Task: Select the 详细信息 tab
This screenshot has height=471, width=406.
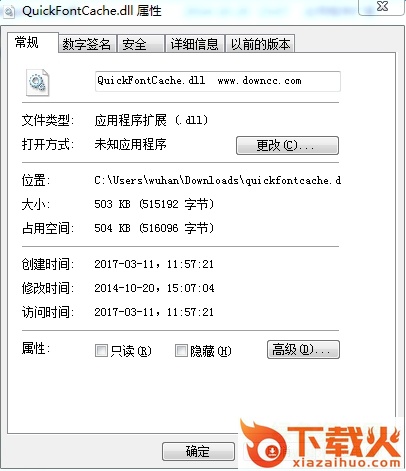Action: (x=195, y=44)
